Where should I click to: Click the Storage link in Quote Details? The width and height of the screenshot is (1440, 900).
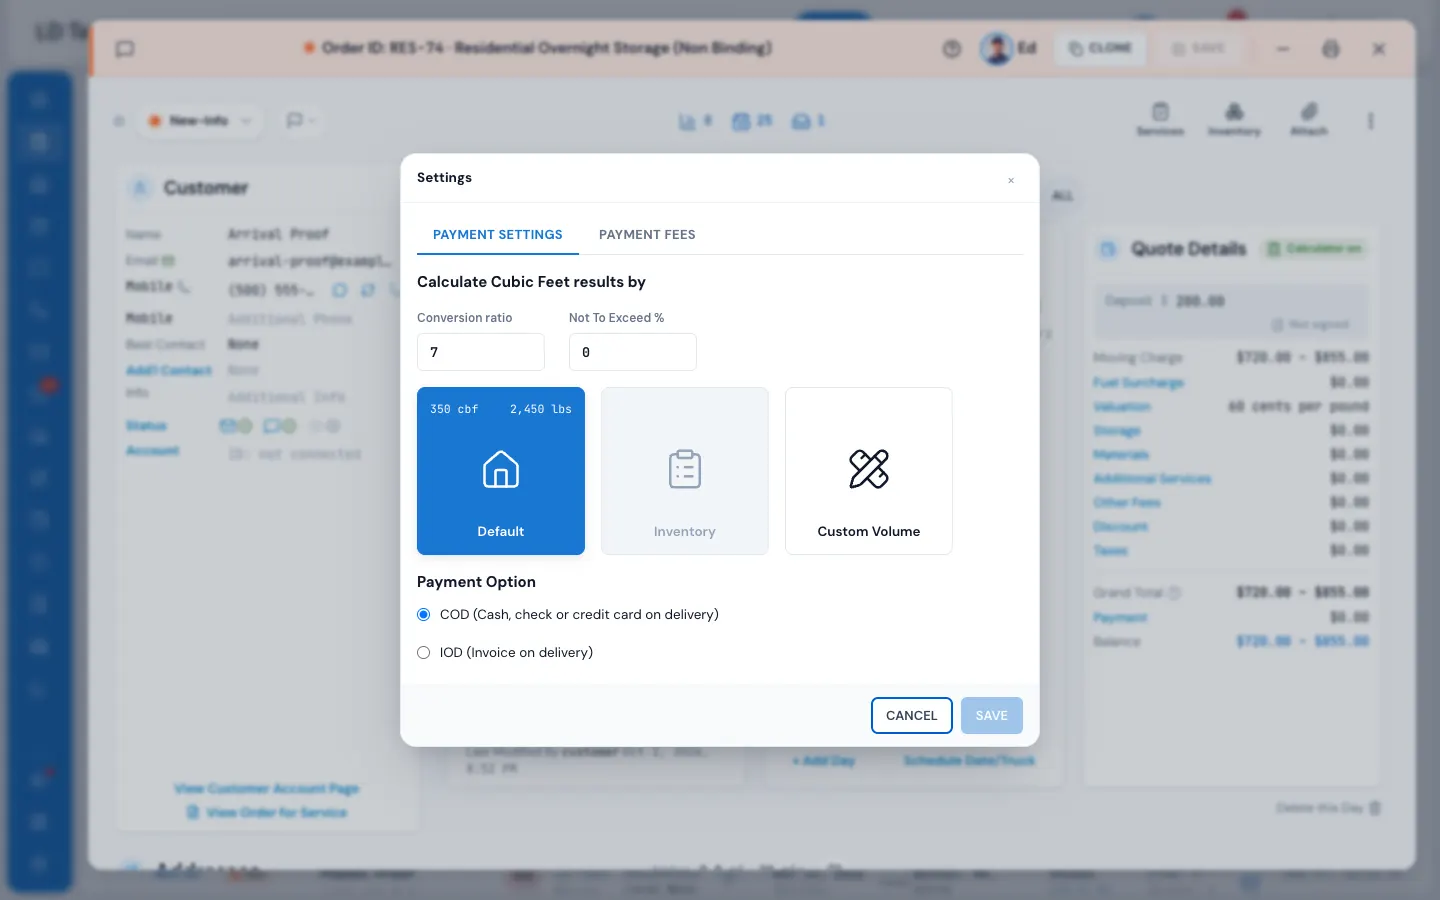pyautogui.click(x=1117, y=430)
